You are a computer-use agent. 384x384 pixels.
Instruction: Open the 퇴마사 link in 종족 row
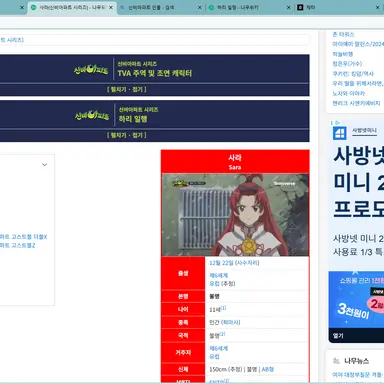click(x=230, y=322)
